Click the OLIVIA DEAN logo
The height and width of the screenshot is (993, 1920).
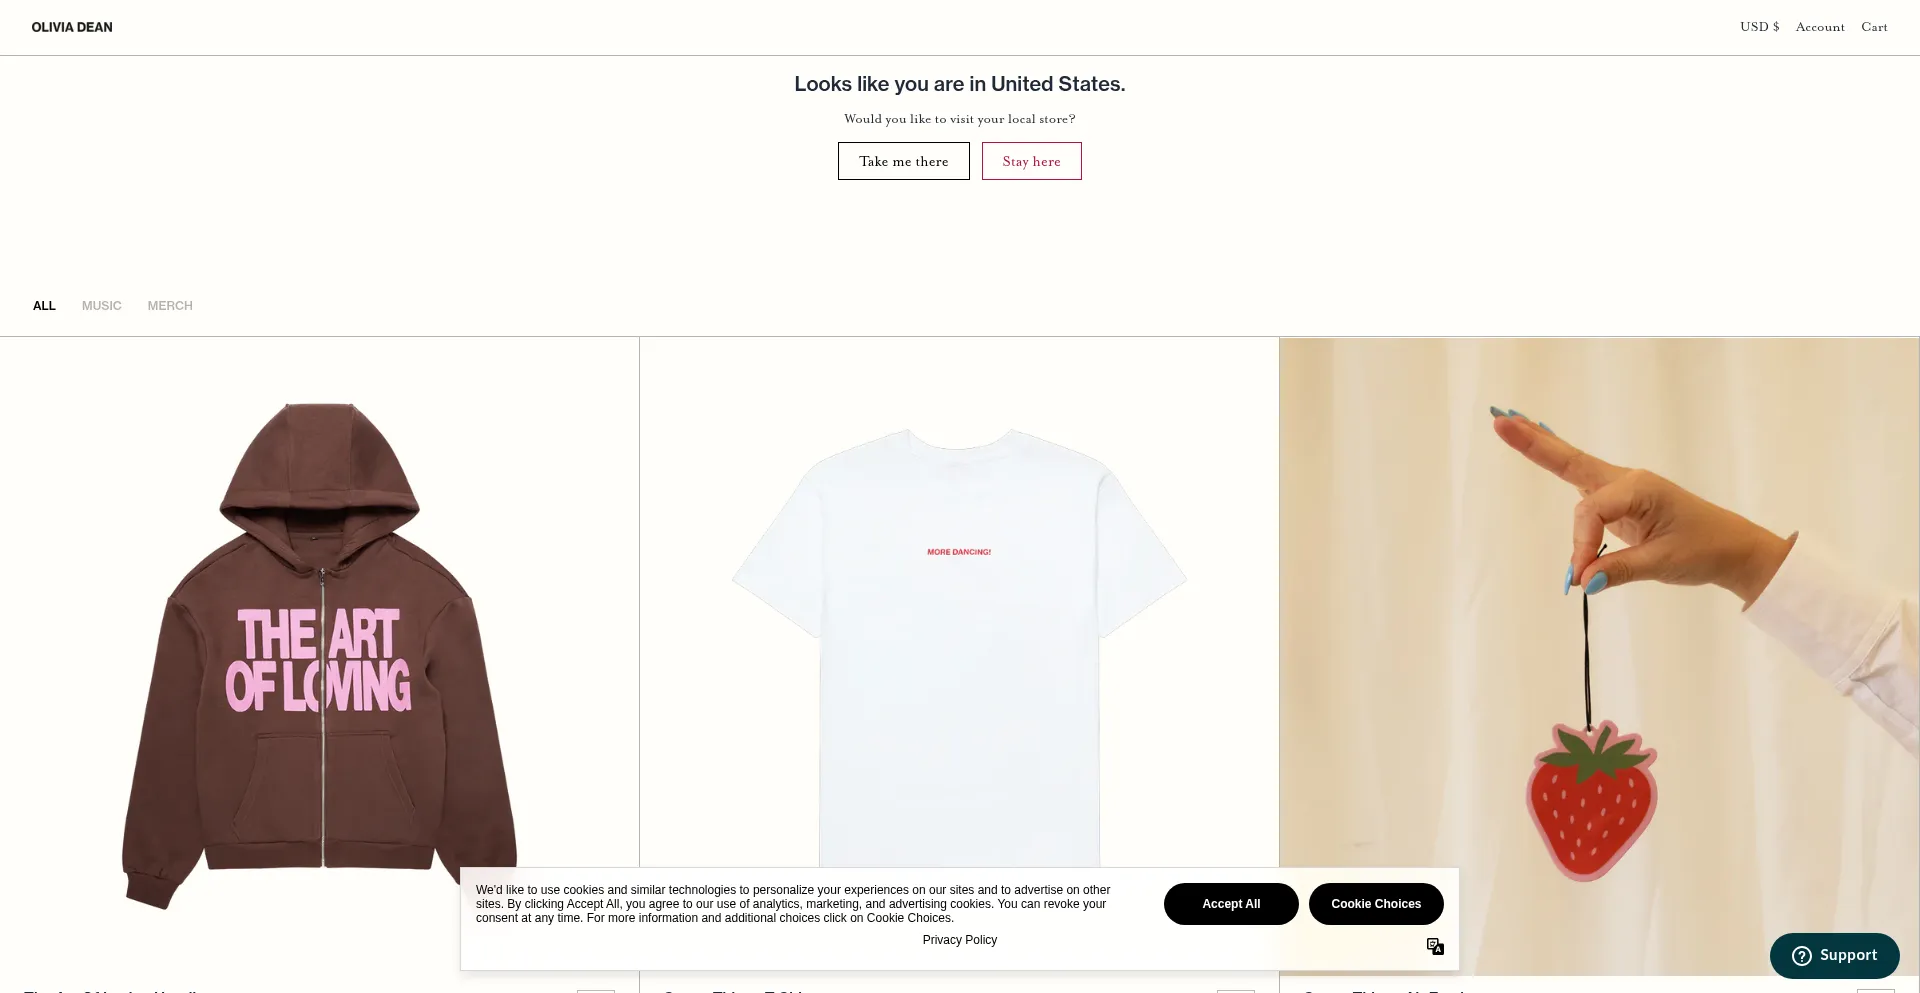72,27
